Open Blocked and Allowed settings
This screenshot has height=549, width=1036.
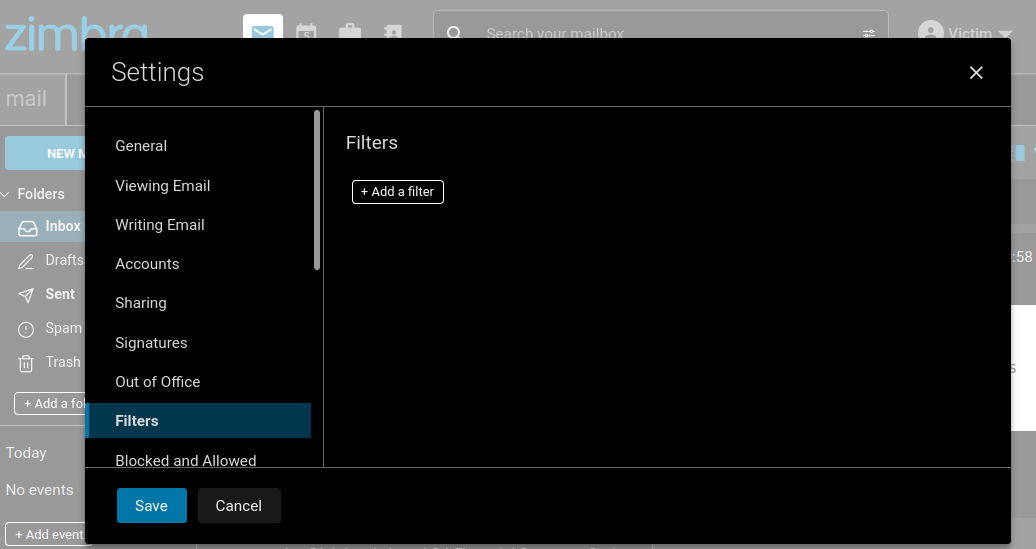click(x=186, y=460)
